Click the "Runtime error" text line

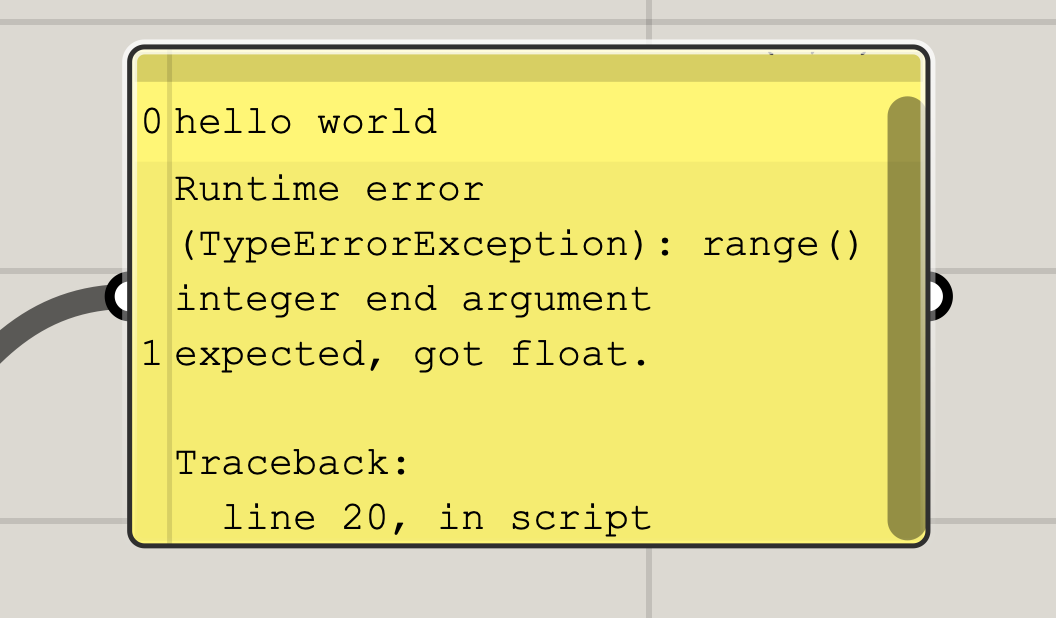[x=329, y=189]
